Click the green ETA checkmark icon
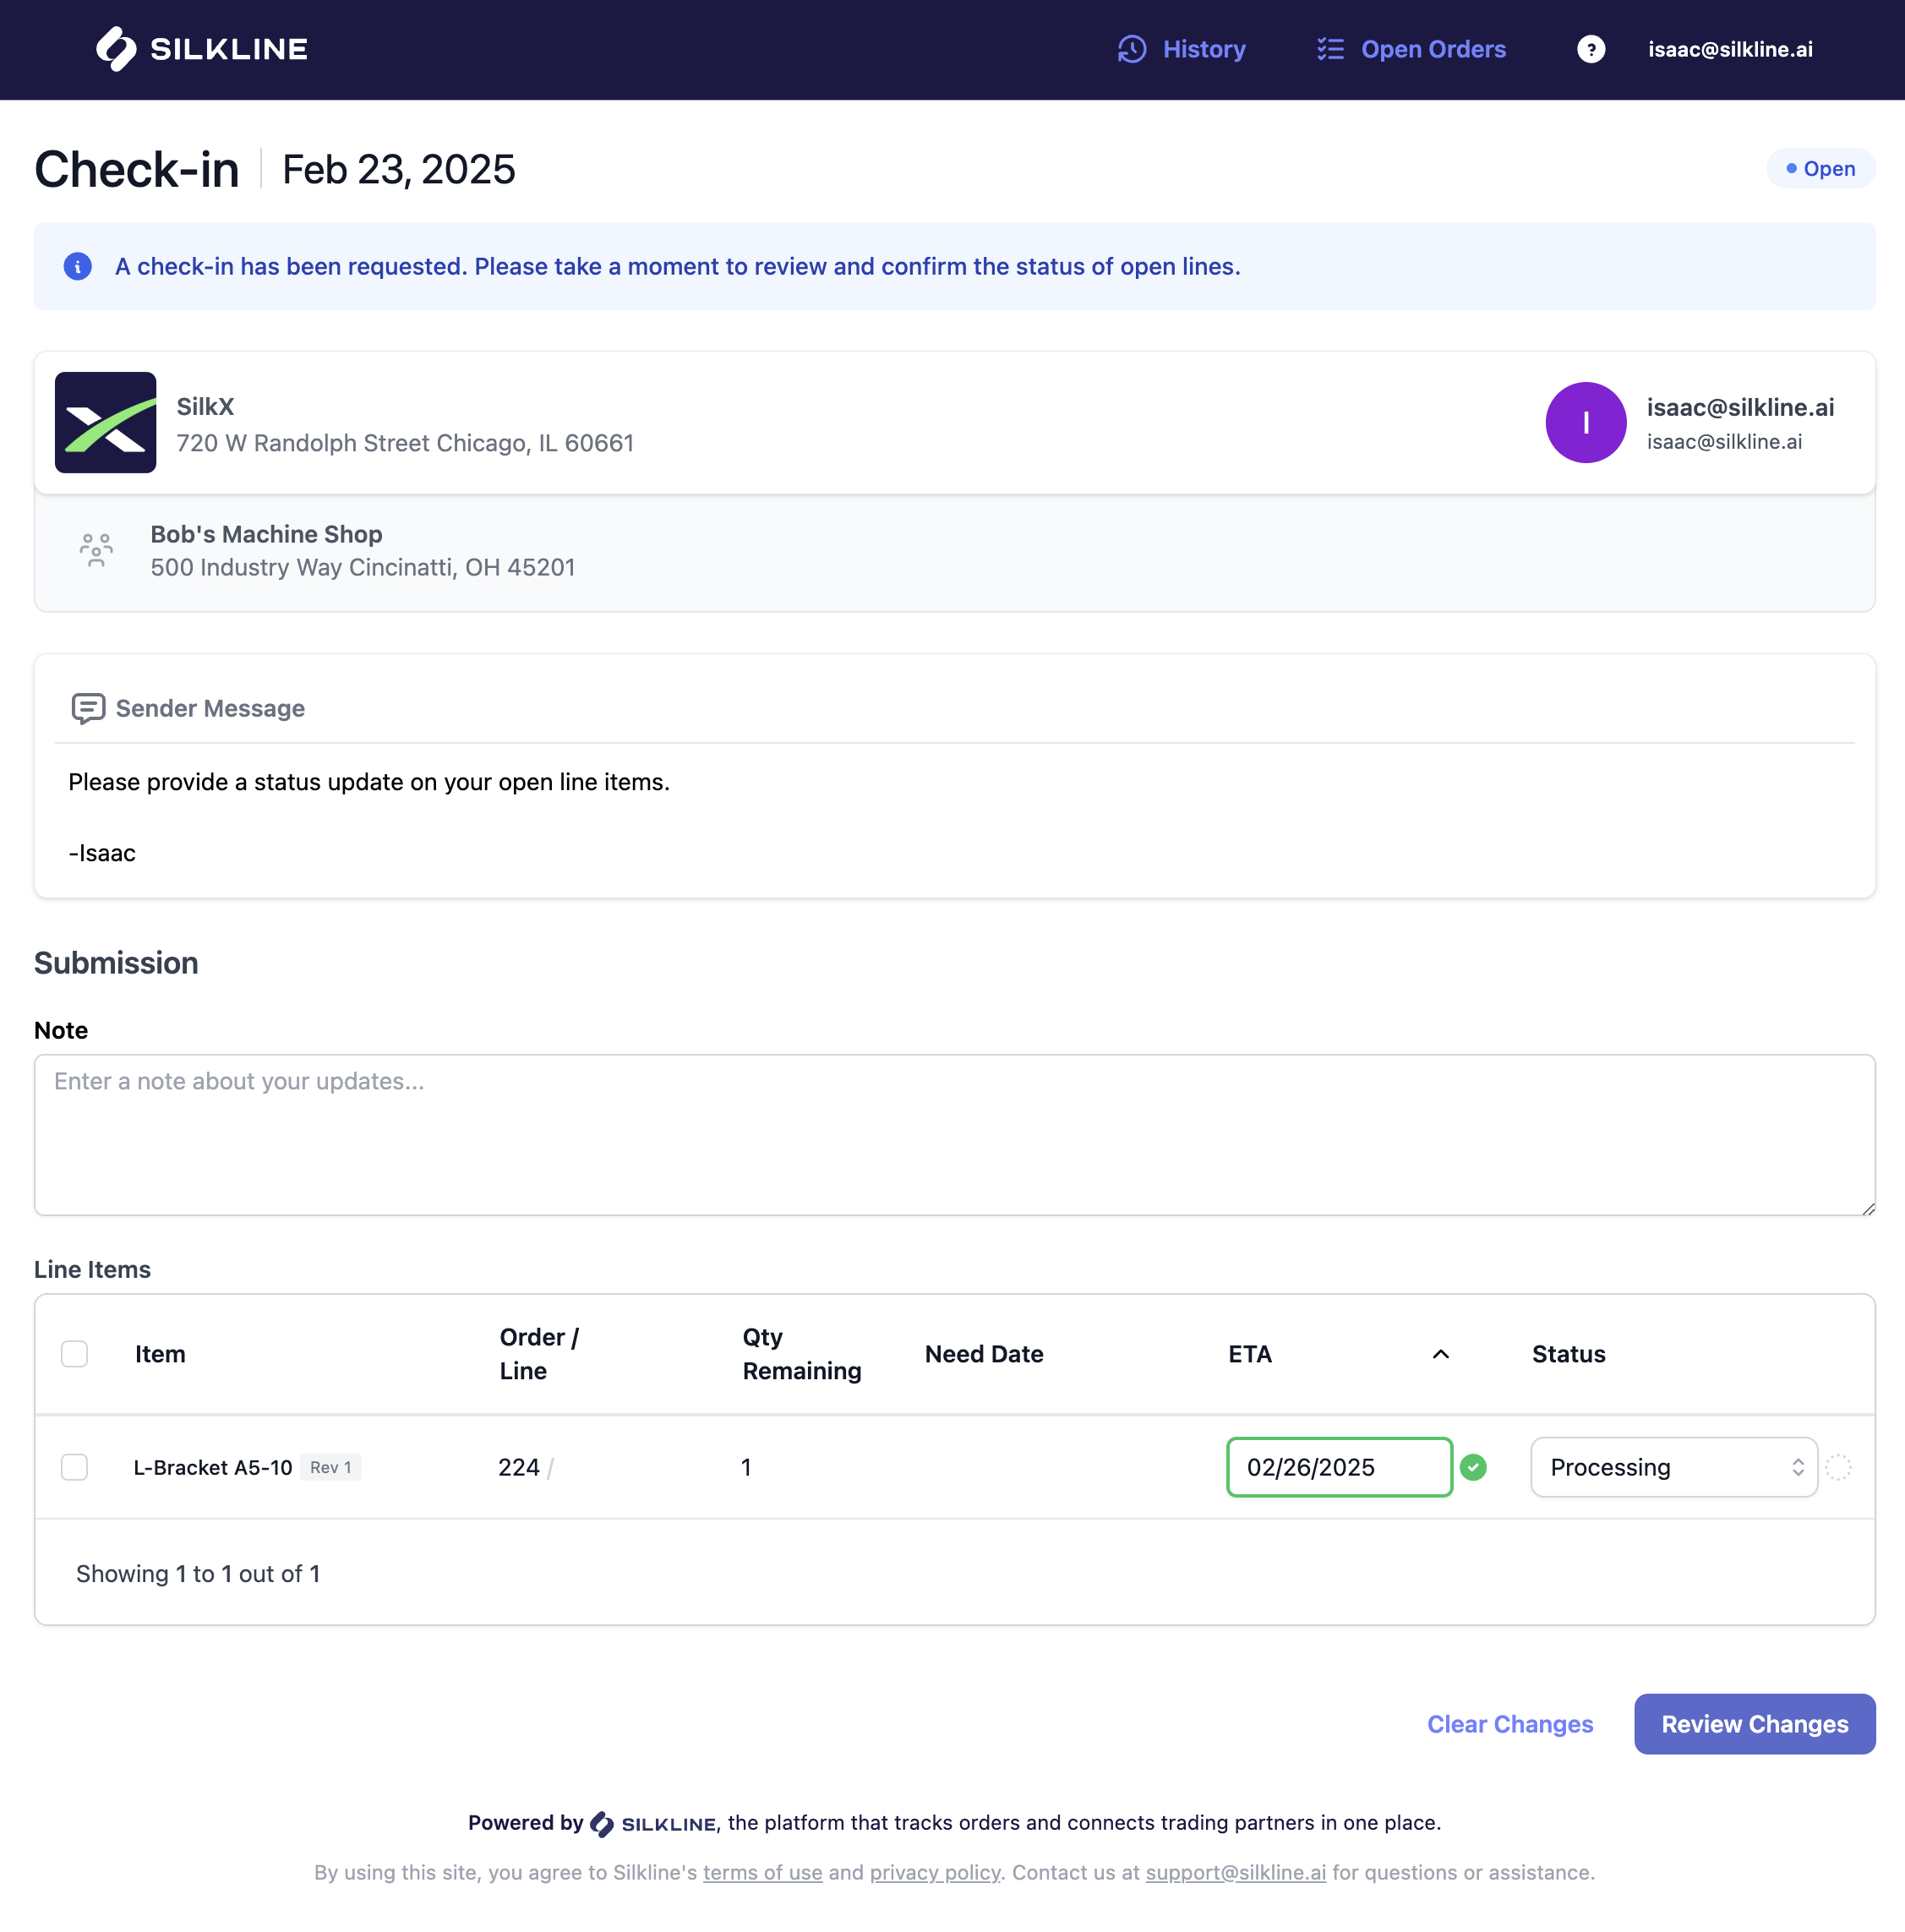Screen dimensions: 1905x1932 coord(1473,1467)
